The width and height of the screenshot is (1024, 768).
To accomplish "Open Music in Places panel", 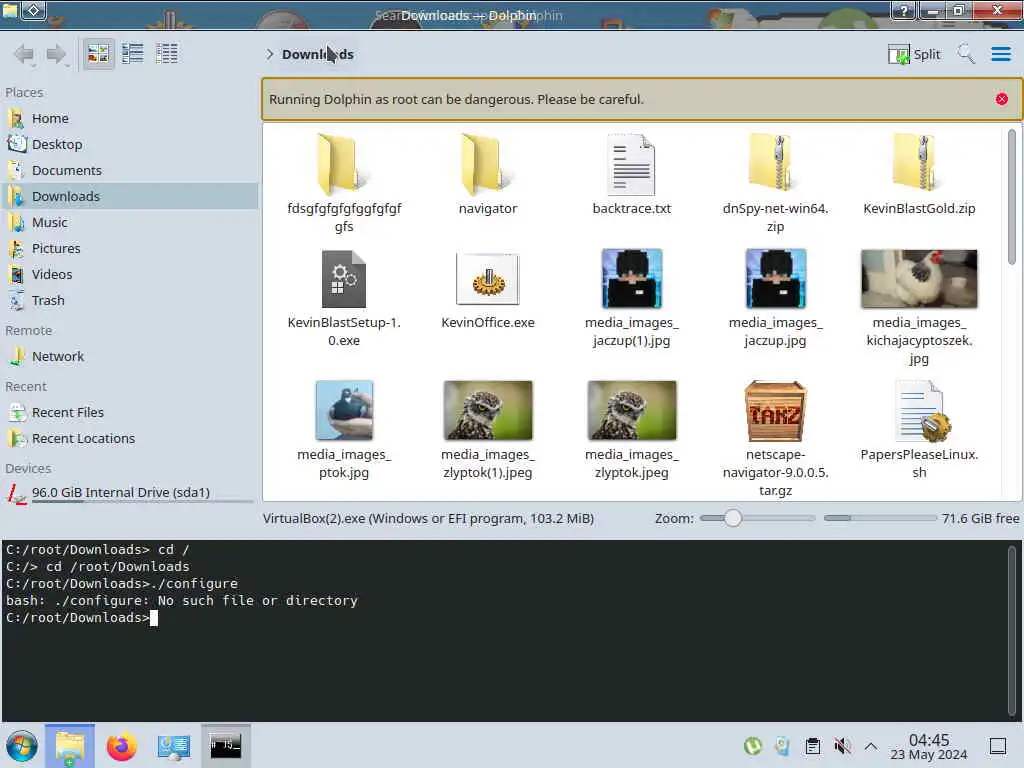I will (x=129, y=223).
